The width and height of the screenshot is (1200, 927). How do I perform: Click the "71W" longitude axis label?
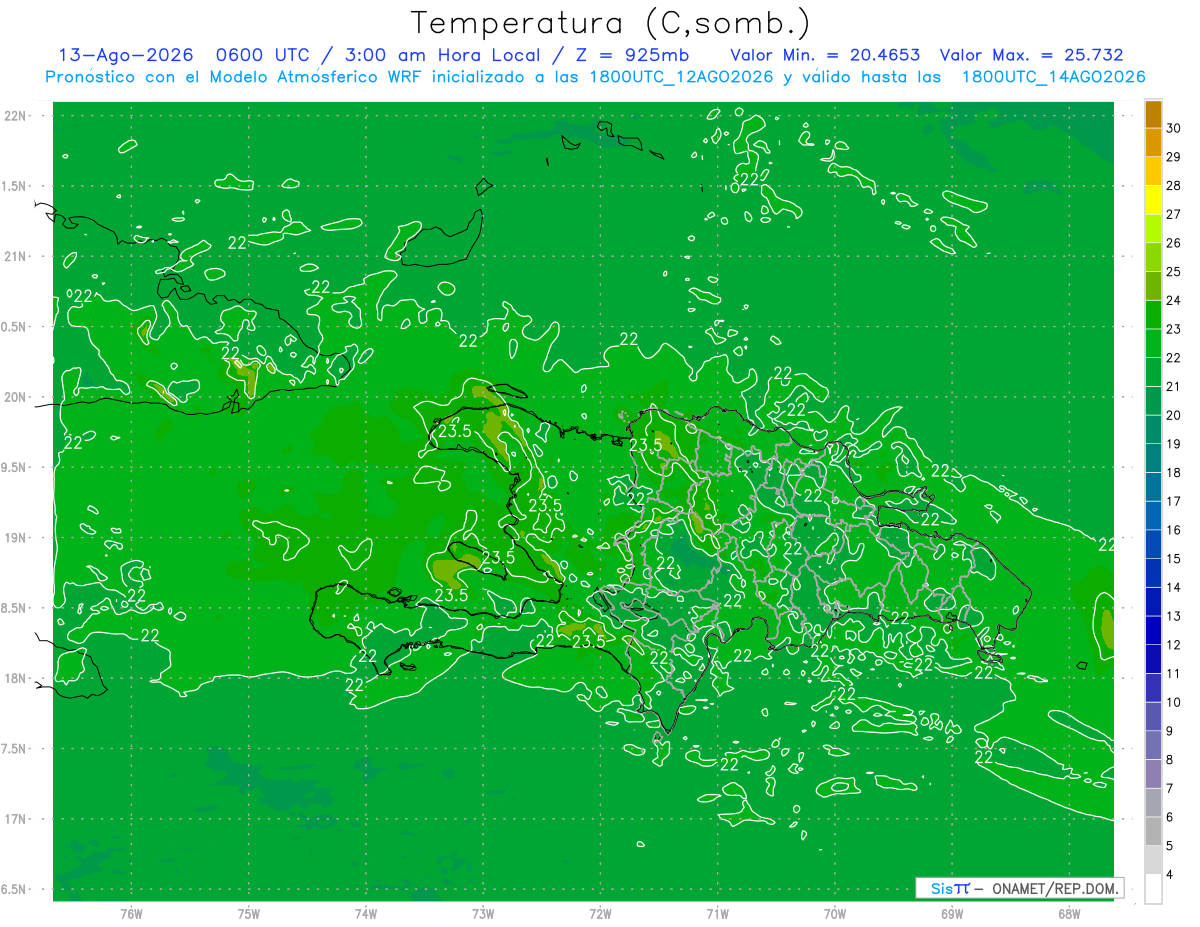pyautogui.click(x=717, y=914)
